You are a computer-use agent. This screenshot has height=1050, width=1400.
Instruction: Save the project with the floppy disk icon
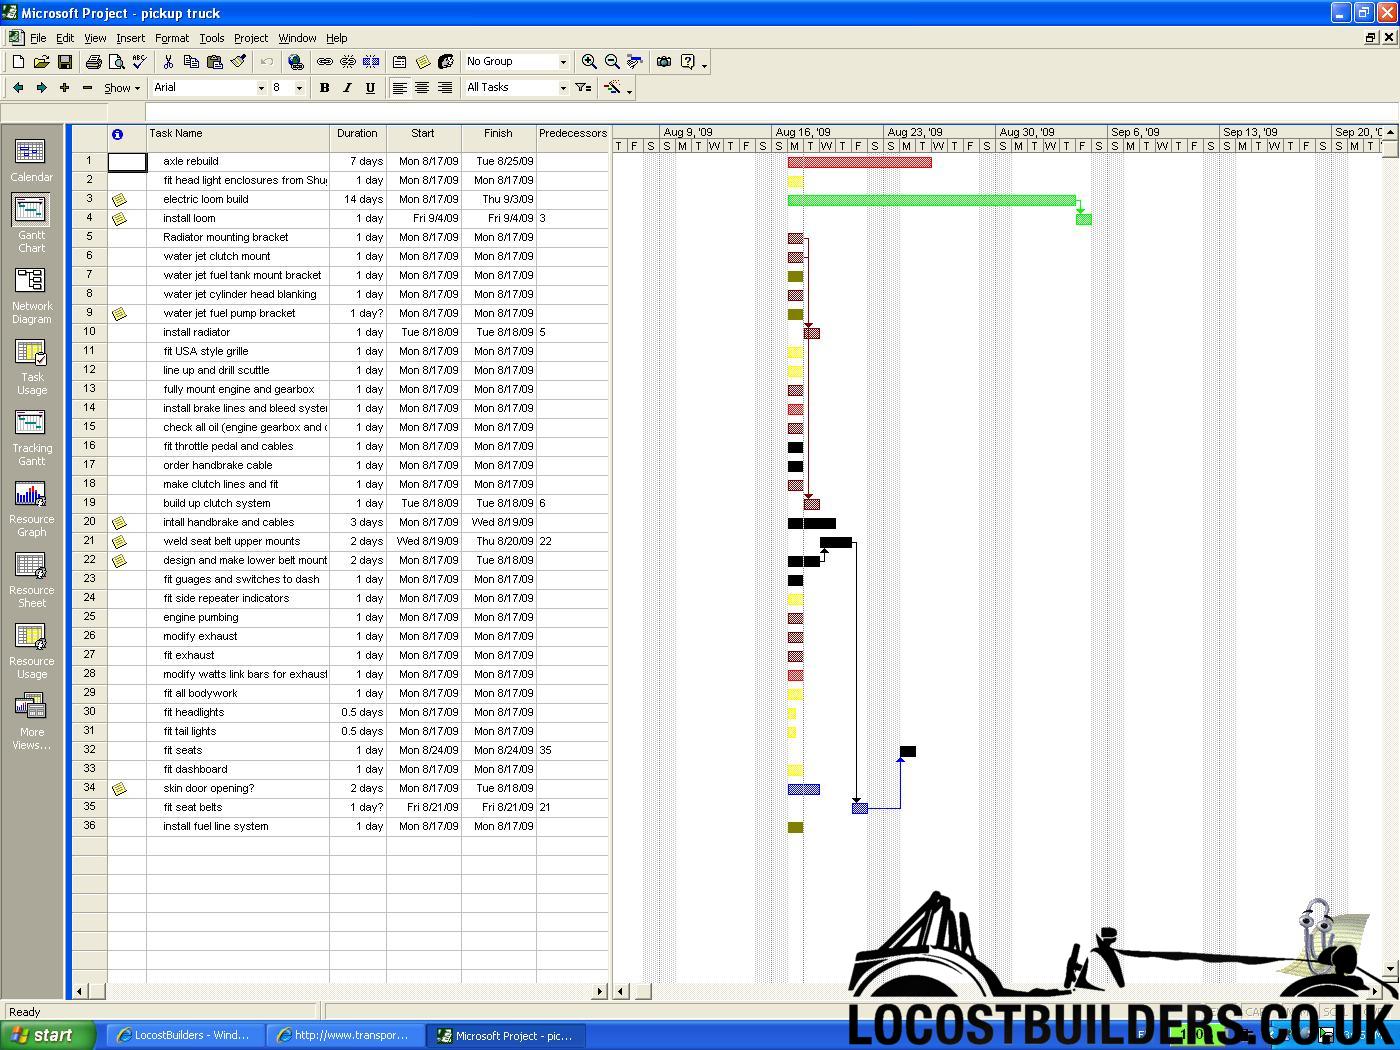(x=64, y=62)
